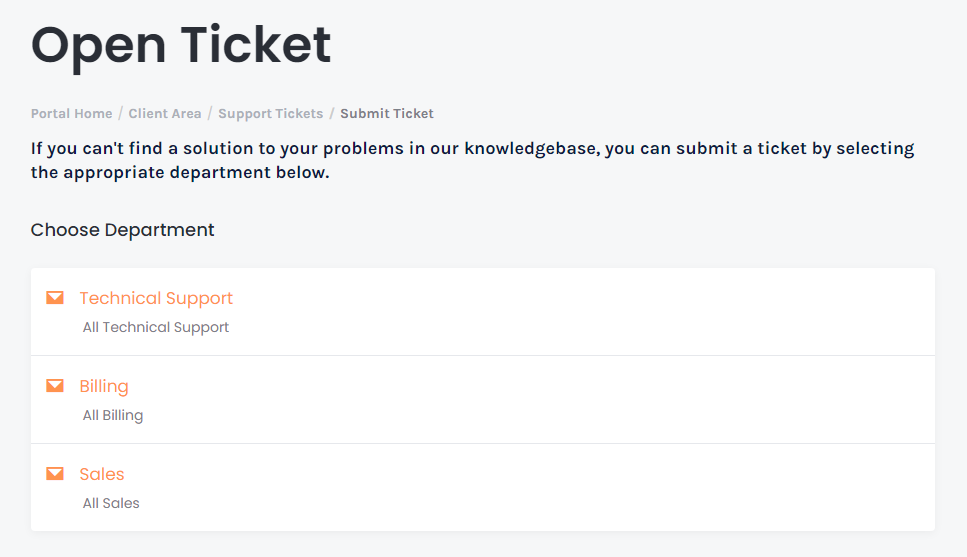Click the slash before Submit Ticket
The width and height of the screenshot is (967, 557).
pos(332,113)
